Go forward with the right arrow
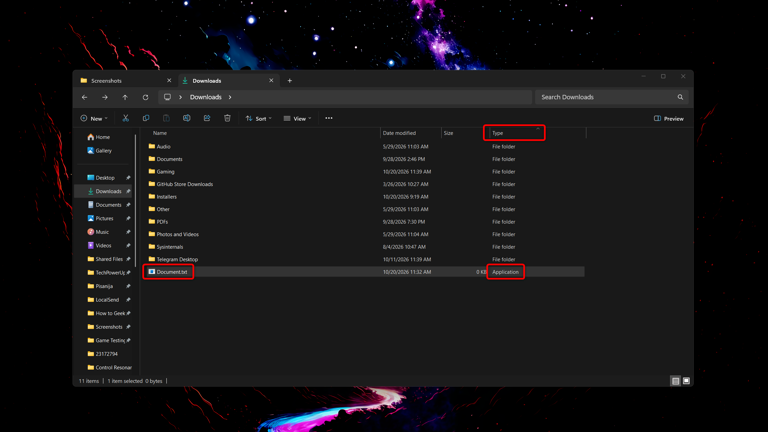The image size is (768, 432). 105,97
